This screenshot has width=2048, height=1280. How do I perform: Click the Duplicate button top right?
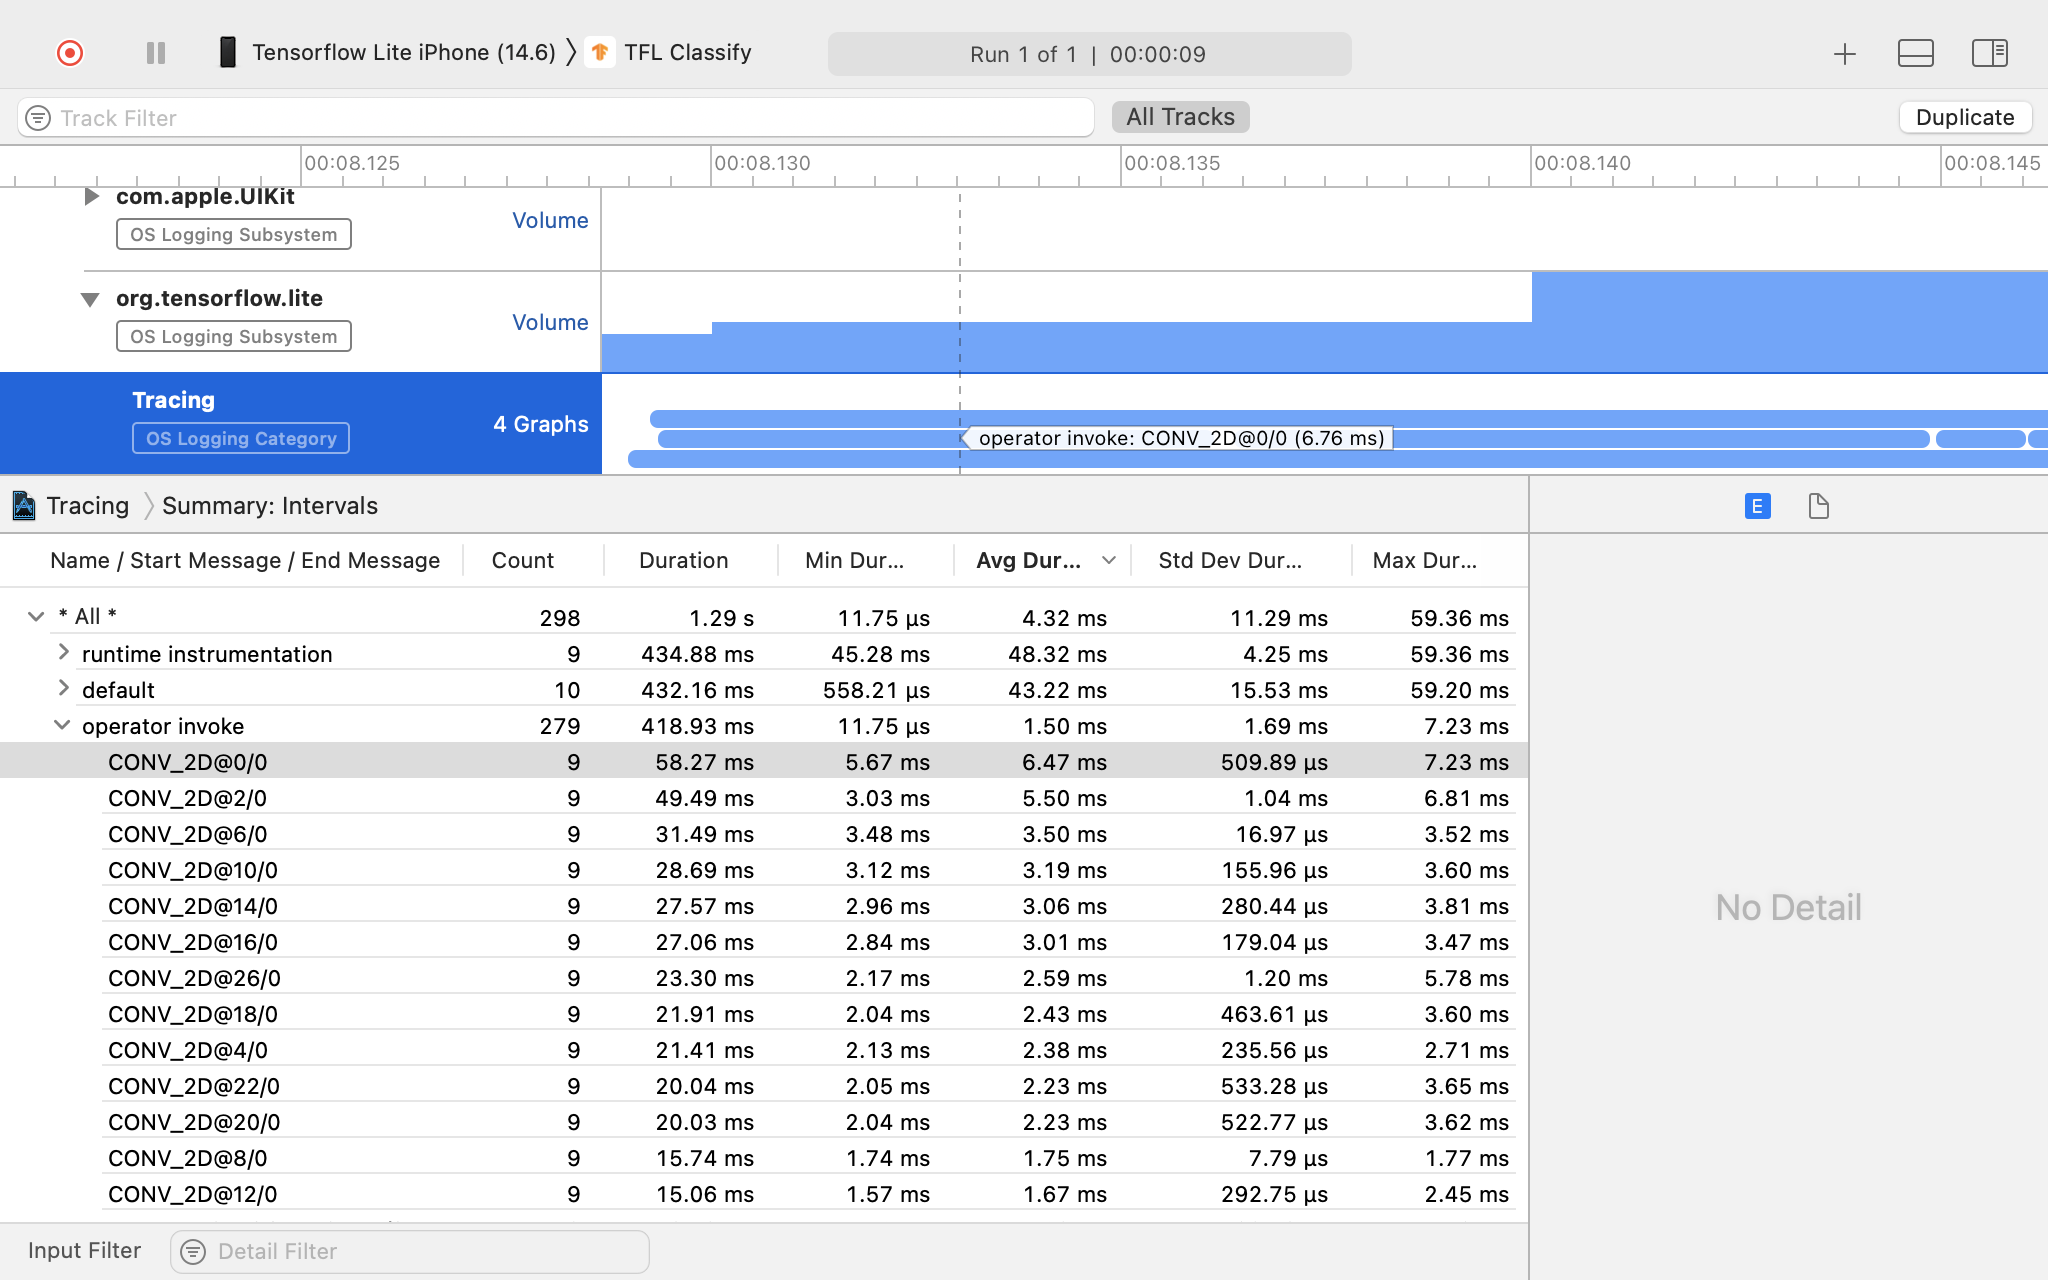coord(1965,116)
